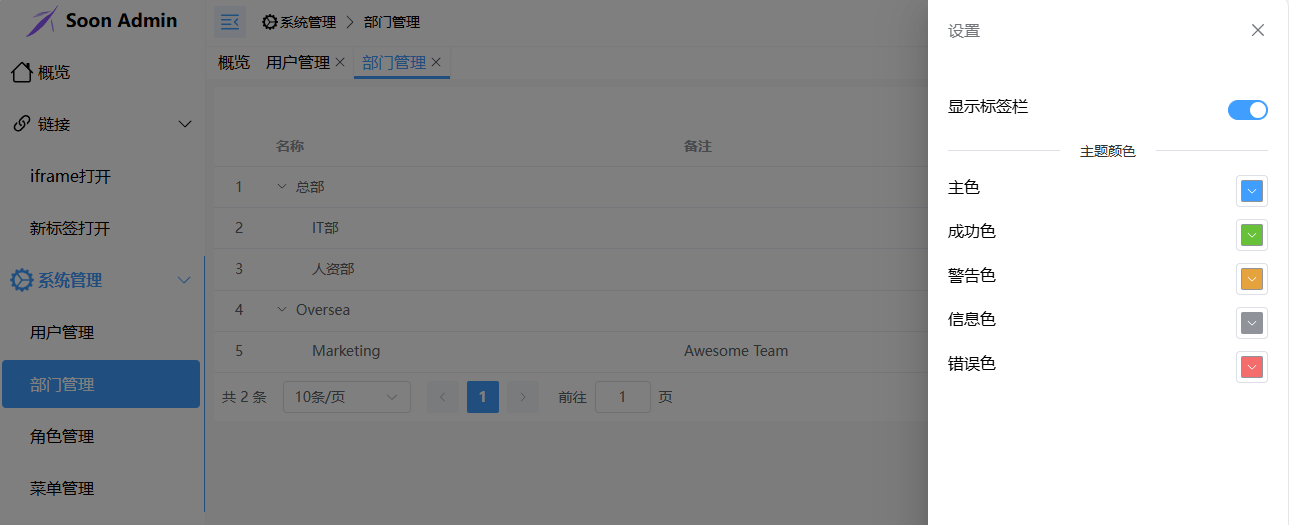Click the gear icon beside 系统管理 in sidebar
1289x525 pixels.
[21, 280]
